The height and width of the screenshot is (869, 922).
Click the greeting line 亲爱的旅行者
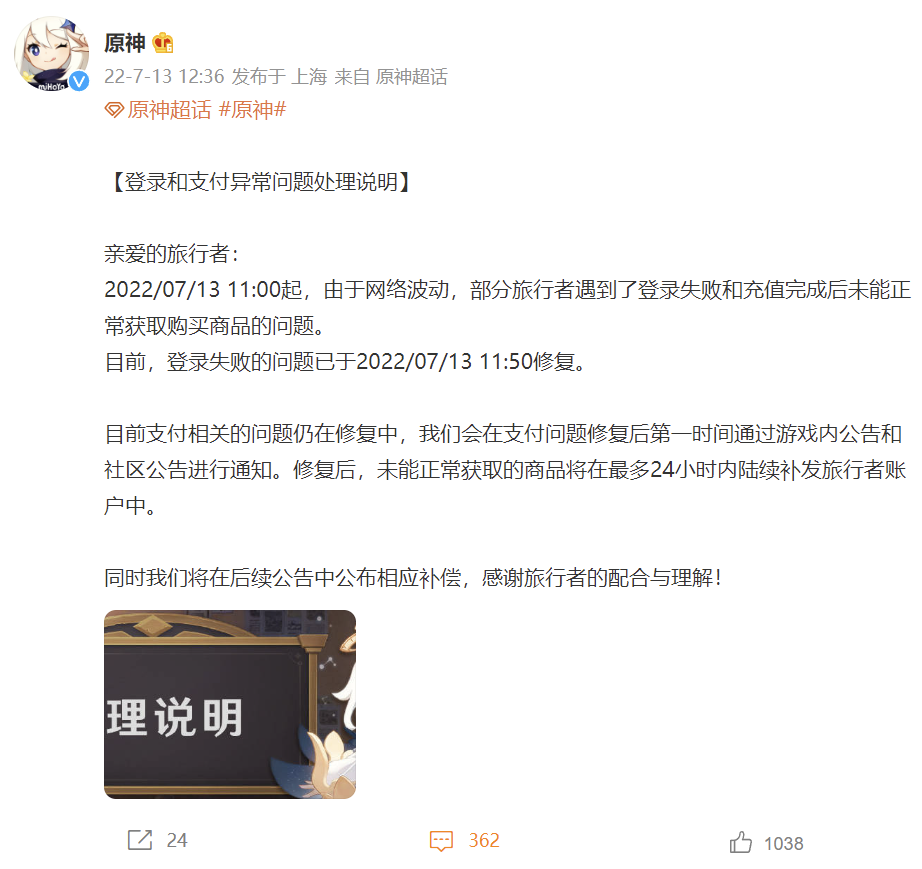point(172,254)
